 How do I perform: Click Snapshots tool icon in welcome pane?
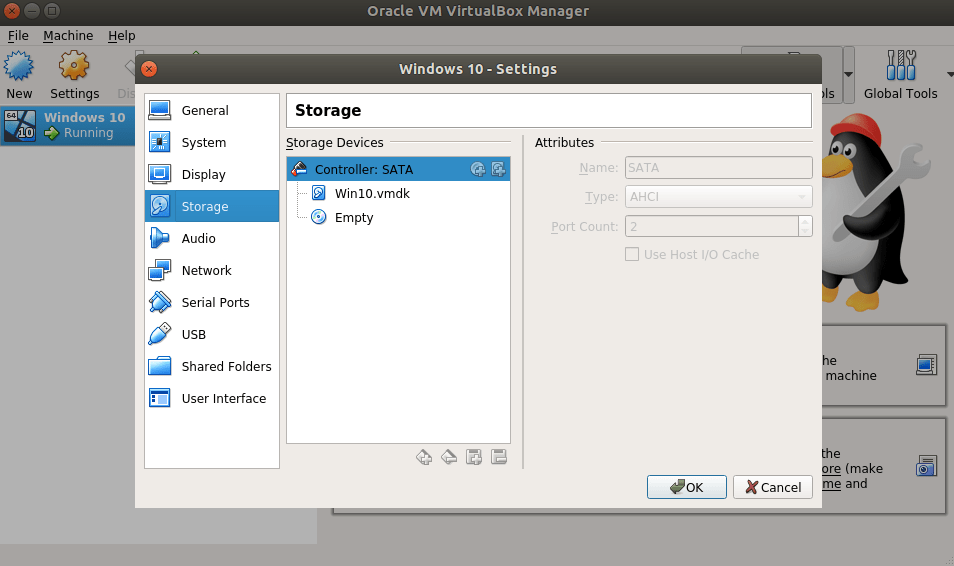(x=926, y=466)
